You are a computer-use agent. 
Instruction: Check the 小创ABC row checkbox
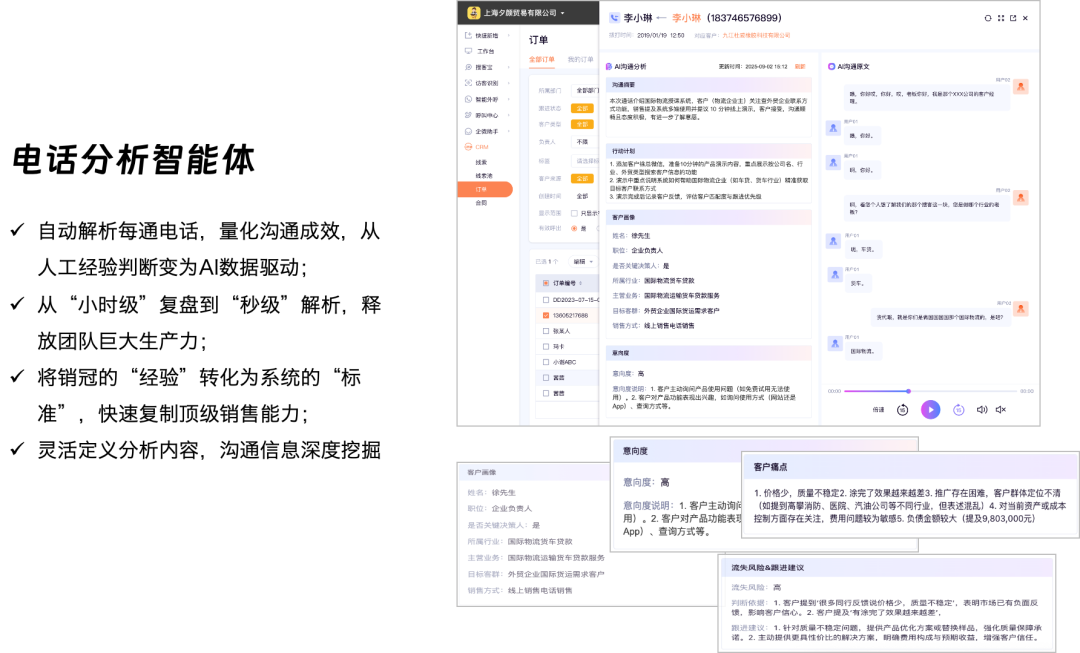click(x=546, y=362)
